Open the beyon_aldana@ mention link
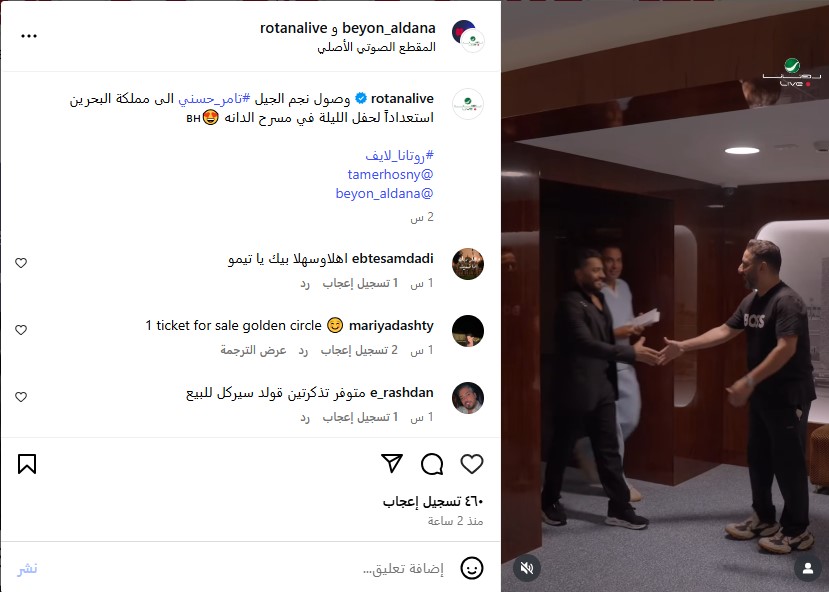 coord(384,193)
